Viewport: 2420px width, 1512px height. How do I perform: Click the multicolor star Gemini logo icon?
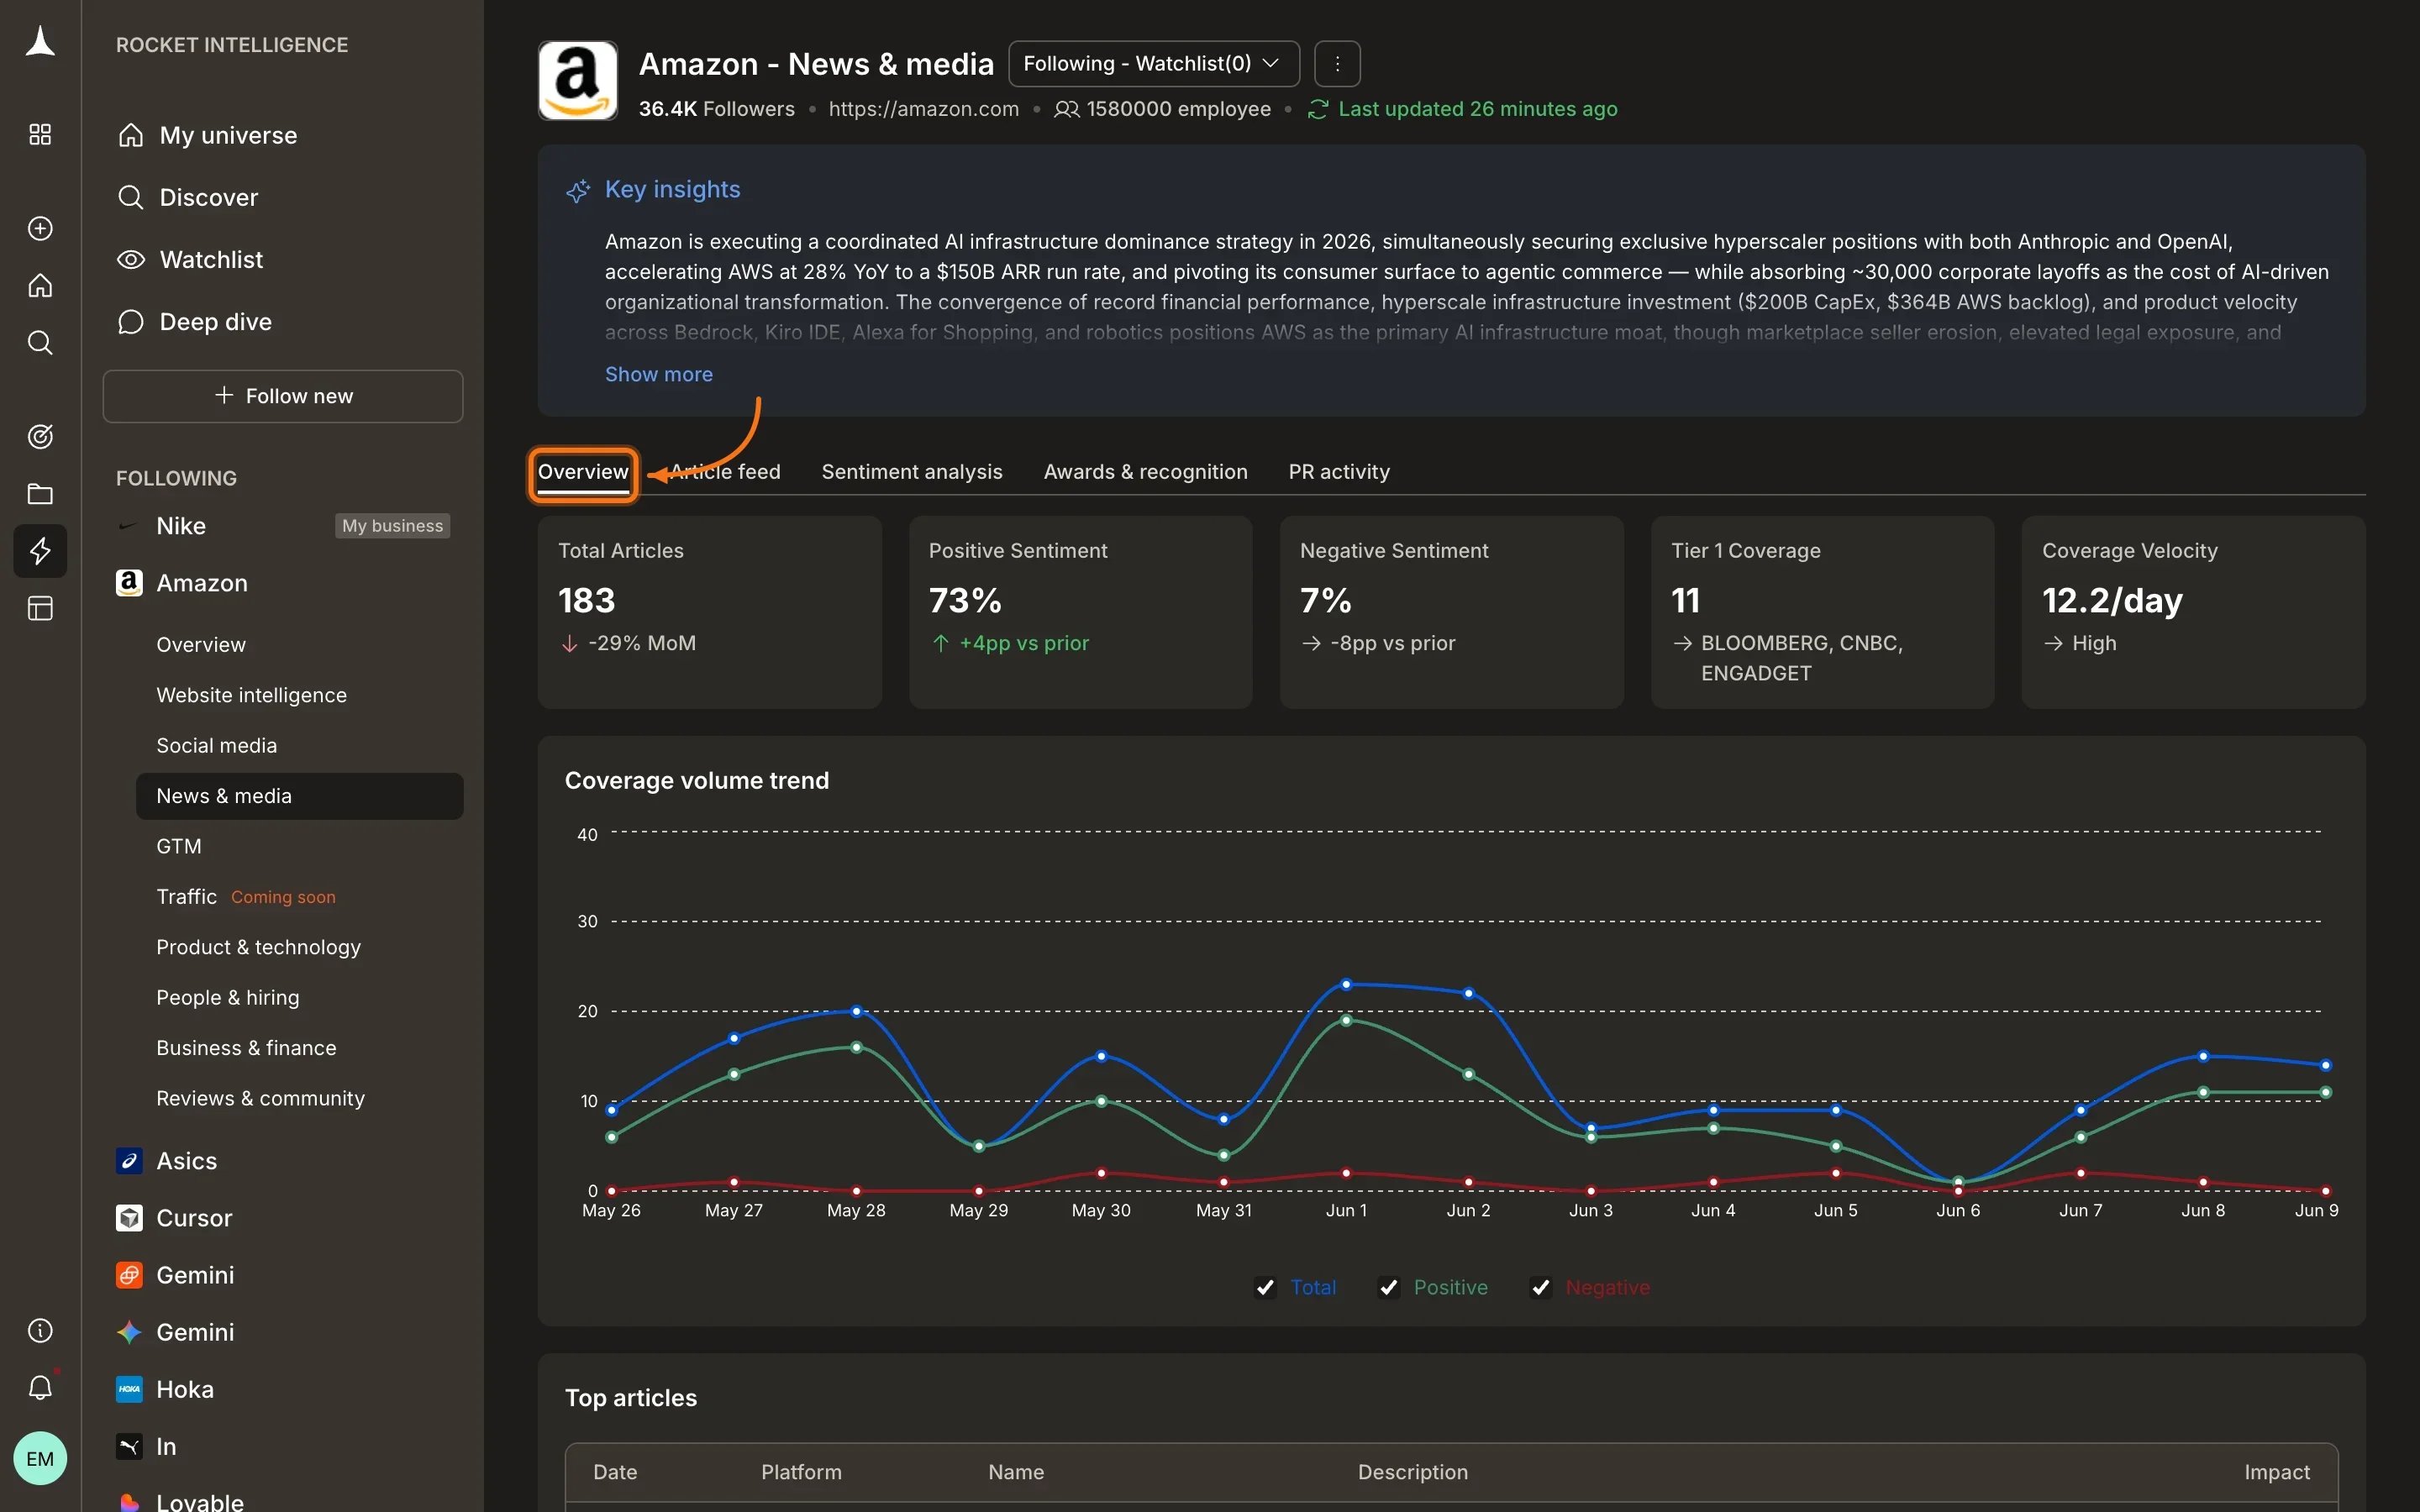[x=129, y=1332]
